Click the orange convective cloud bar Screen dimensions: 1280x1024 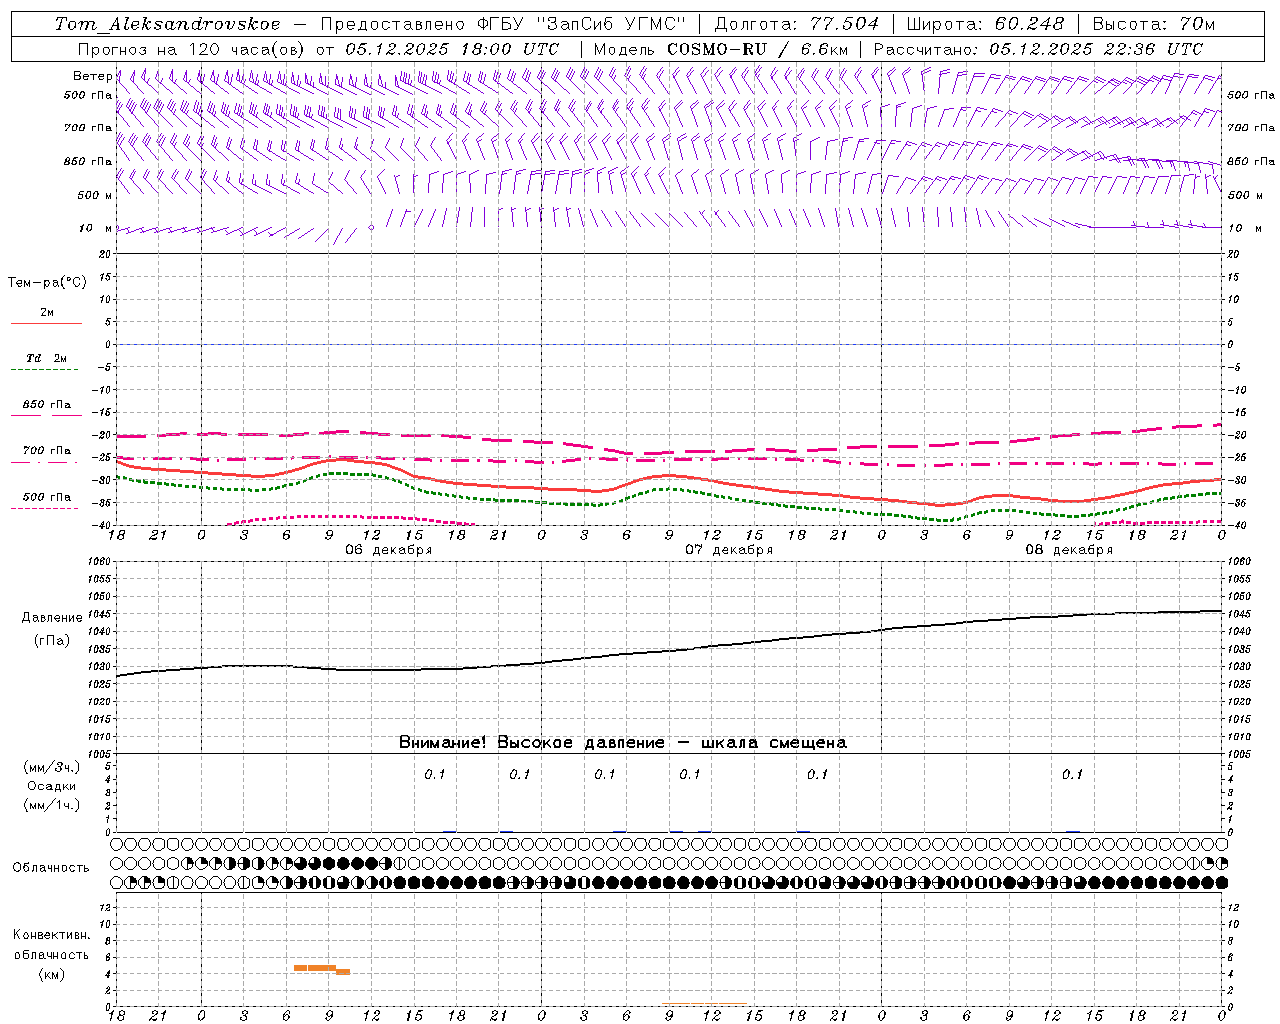pyautogui.click(x=321, y=968)
